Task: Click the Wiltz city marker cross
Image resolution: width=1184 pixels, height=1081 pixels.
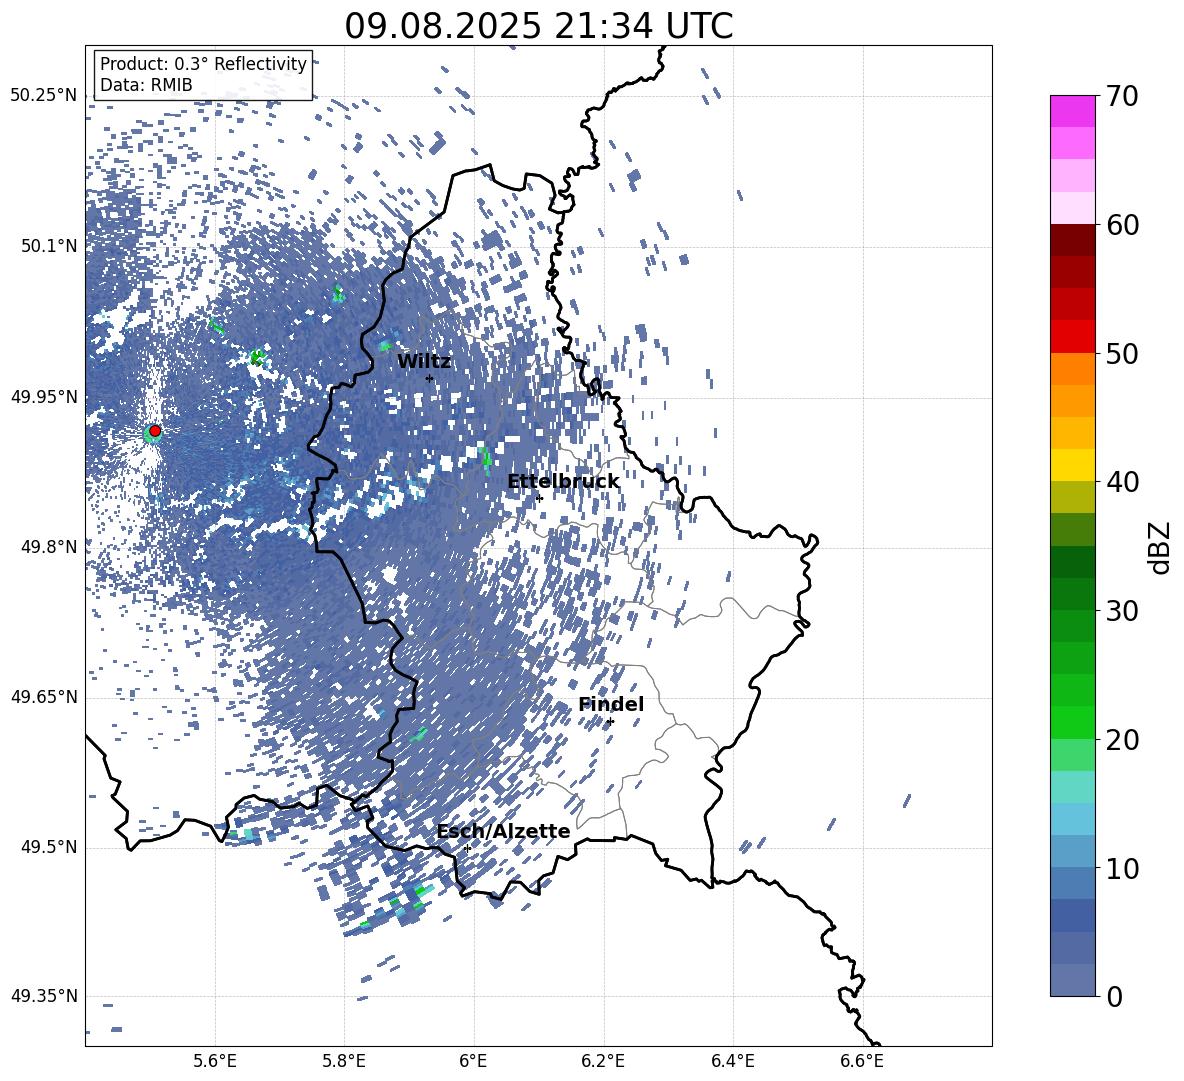Action: [x=429, y=378]
